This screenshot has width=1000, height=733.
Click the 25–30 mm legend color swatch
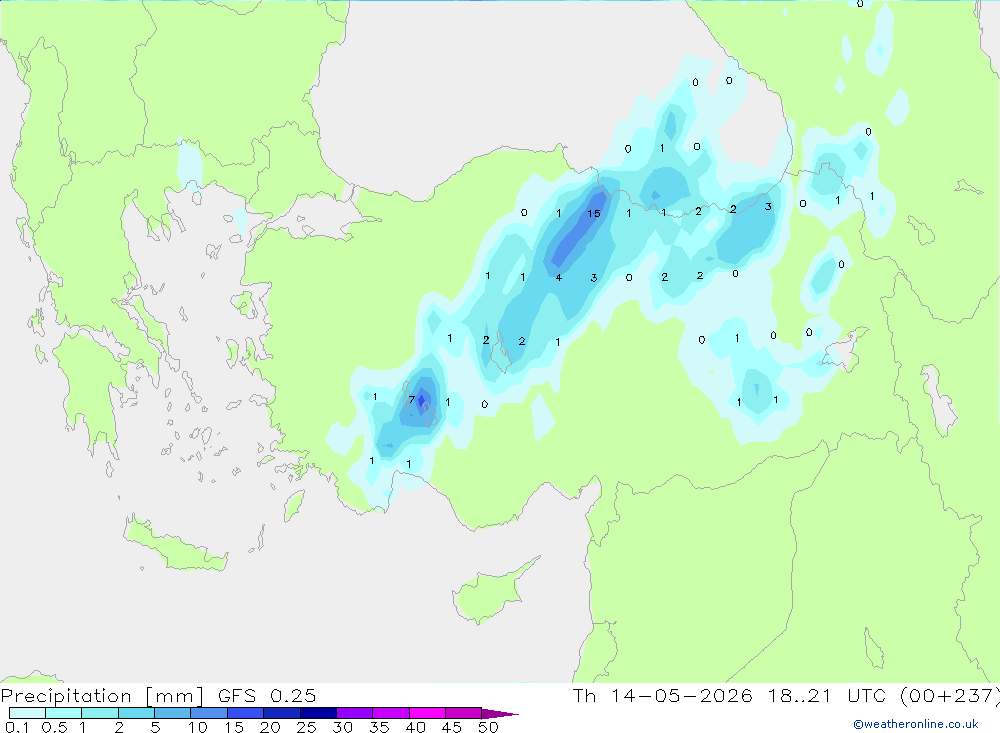click(318, 713)
